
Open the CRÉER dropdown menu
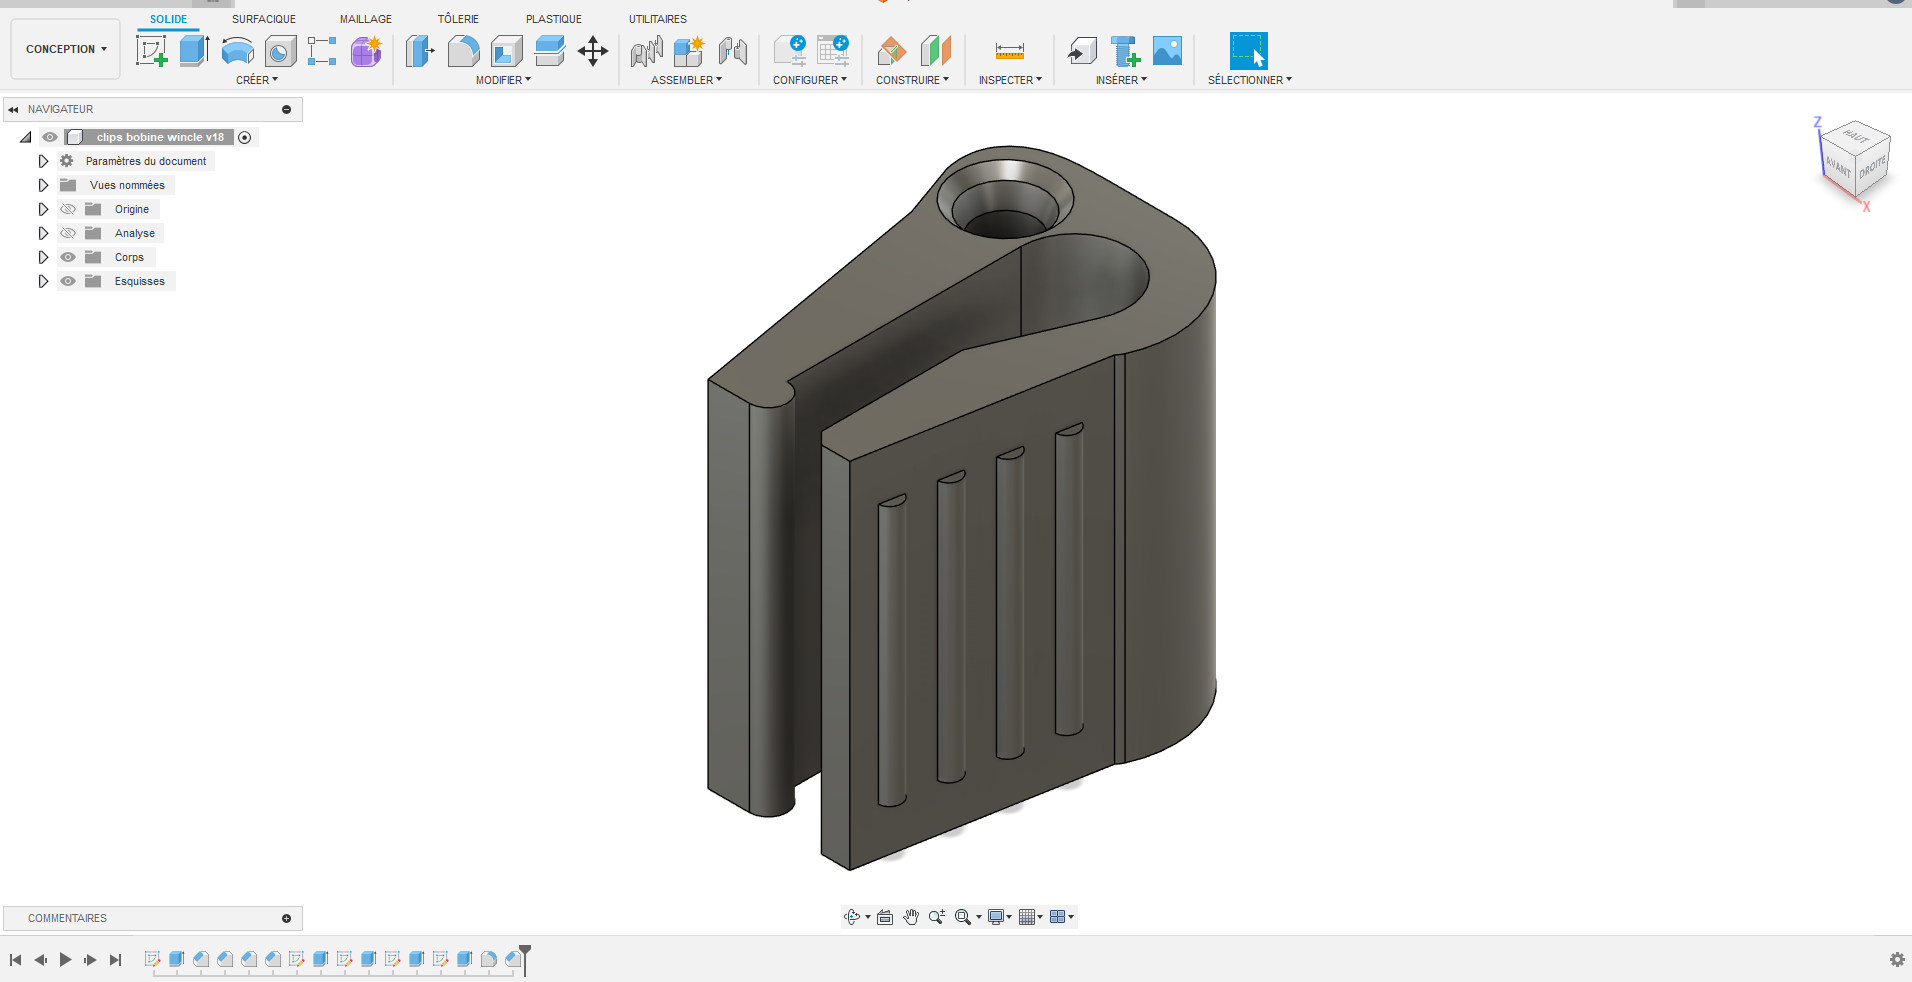(257, 80)
